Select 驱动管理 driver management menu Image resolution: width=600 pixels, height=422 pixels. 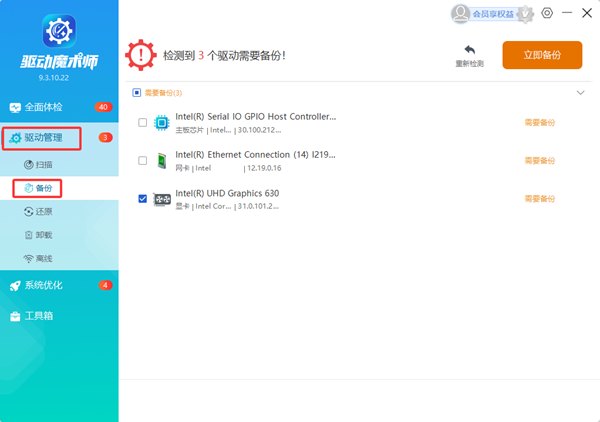42,138
